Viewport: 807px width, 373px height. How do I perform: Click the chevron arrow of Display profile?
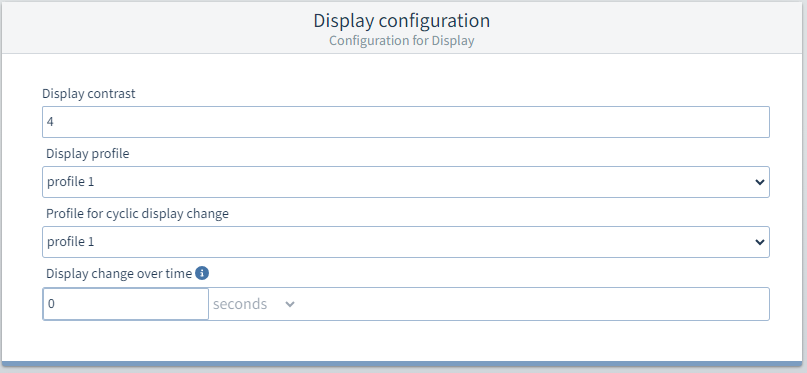(x=759, y=182)
